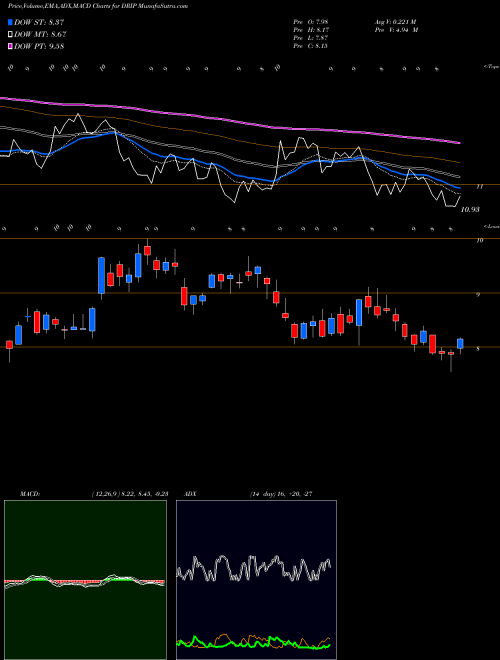Click the MACD (12,26,9) values text

pos(130,494)
